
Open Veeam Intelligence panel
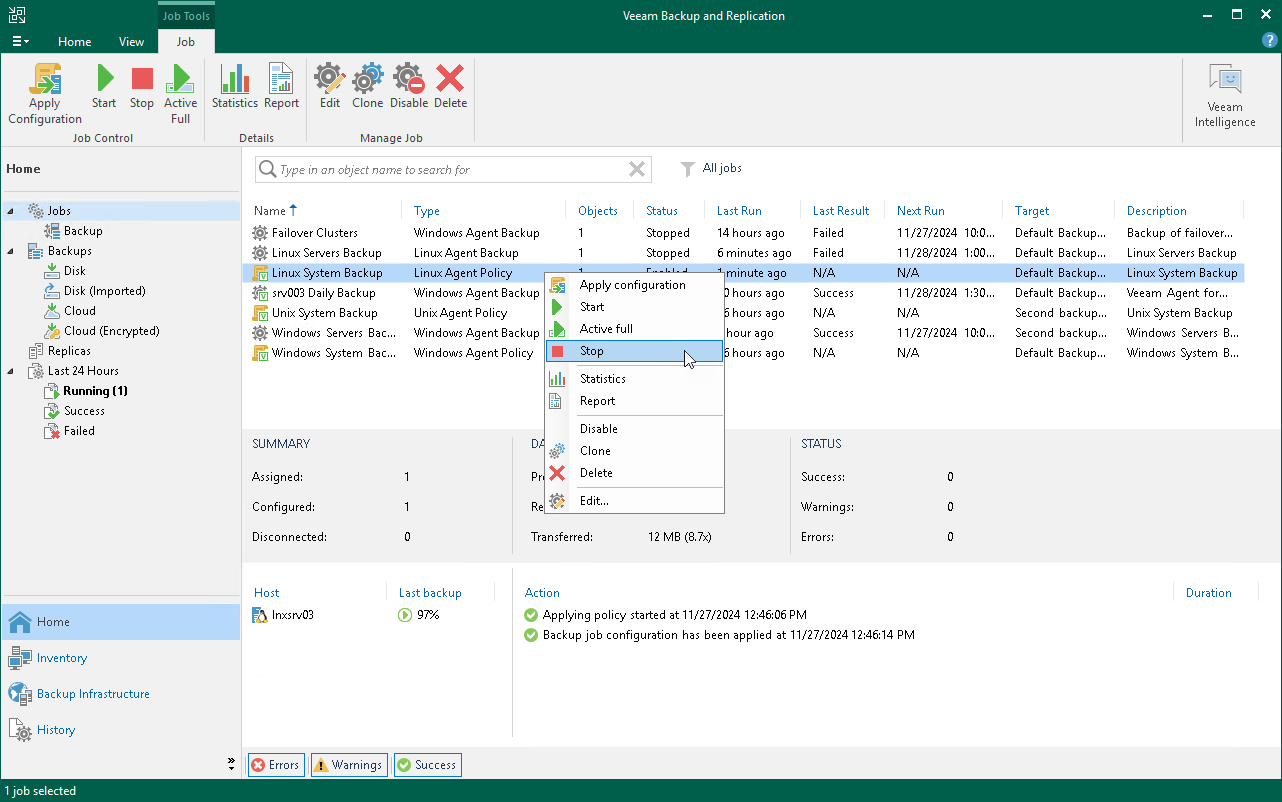click(x=1224, y=96)
